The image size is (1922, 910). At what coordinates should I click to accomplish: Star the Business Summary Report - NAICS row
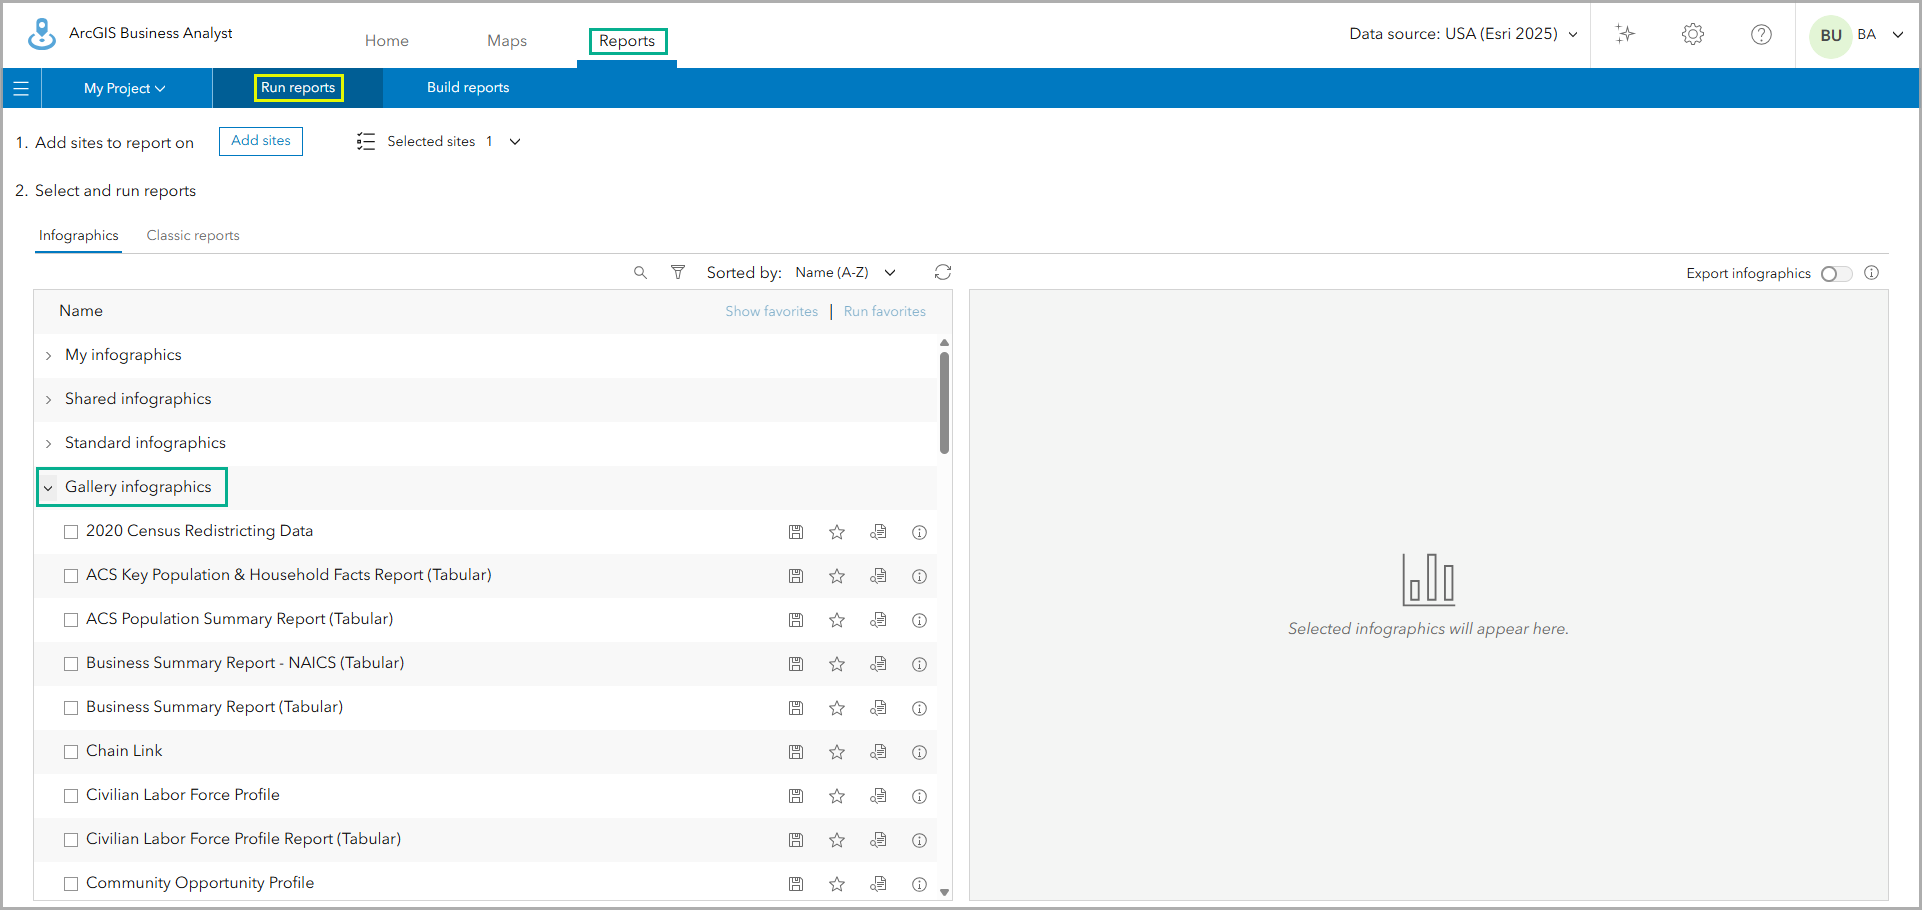tap(837, 664)
